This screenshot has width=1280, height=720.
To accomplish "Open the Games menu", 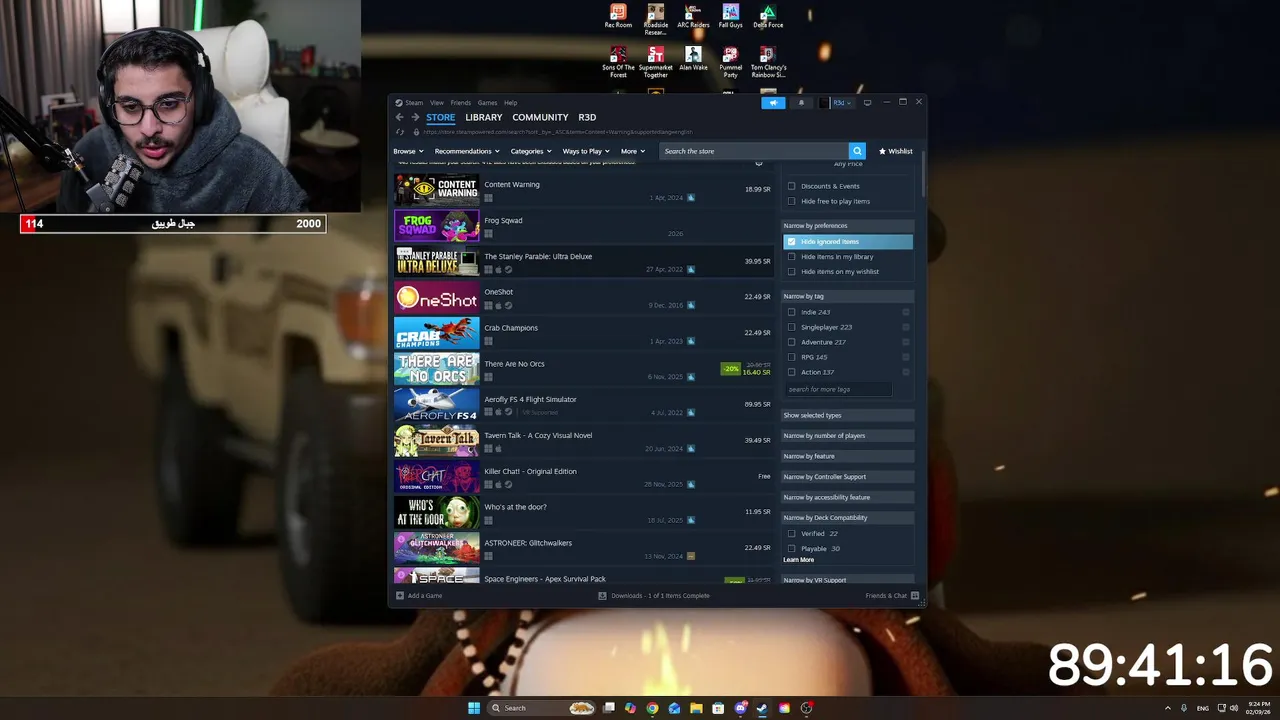I will [x=487, y=102].
